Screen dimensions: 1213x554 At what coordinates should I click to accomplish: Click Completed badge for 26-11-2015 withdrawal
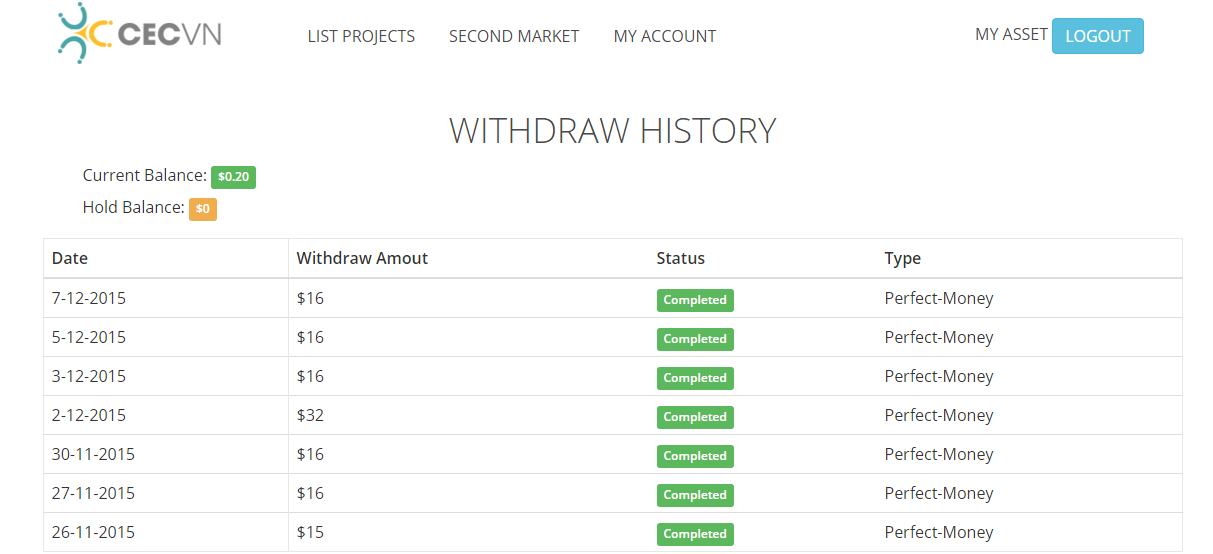(695, 534)
